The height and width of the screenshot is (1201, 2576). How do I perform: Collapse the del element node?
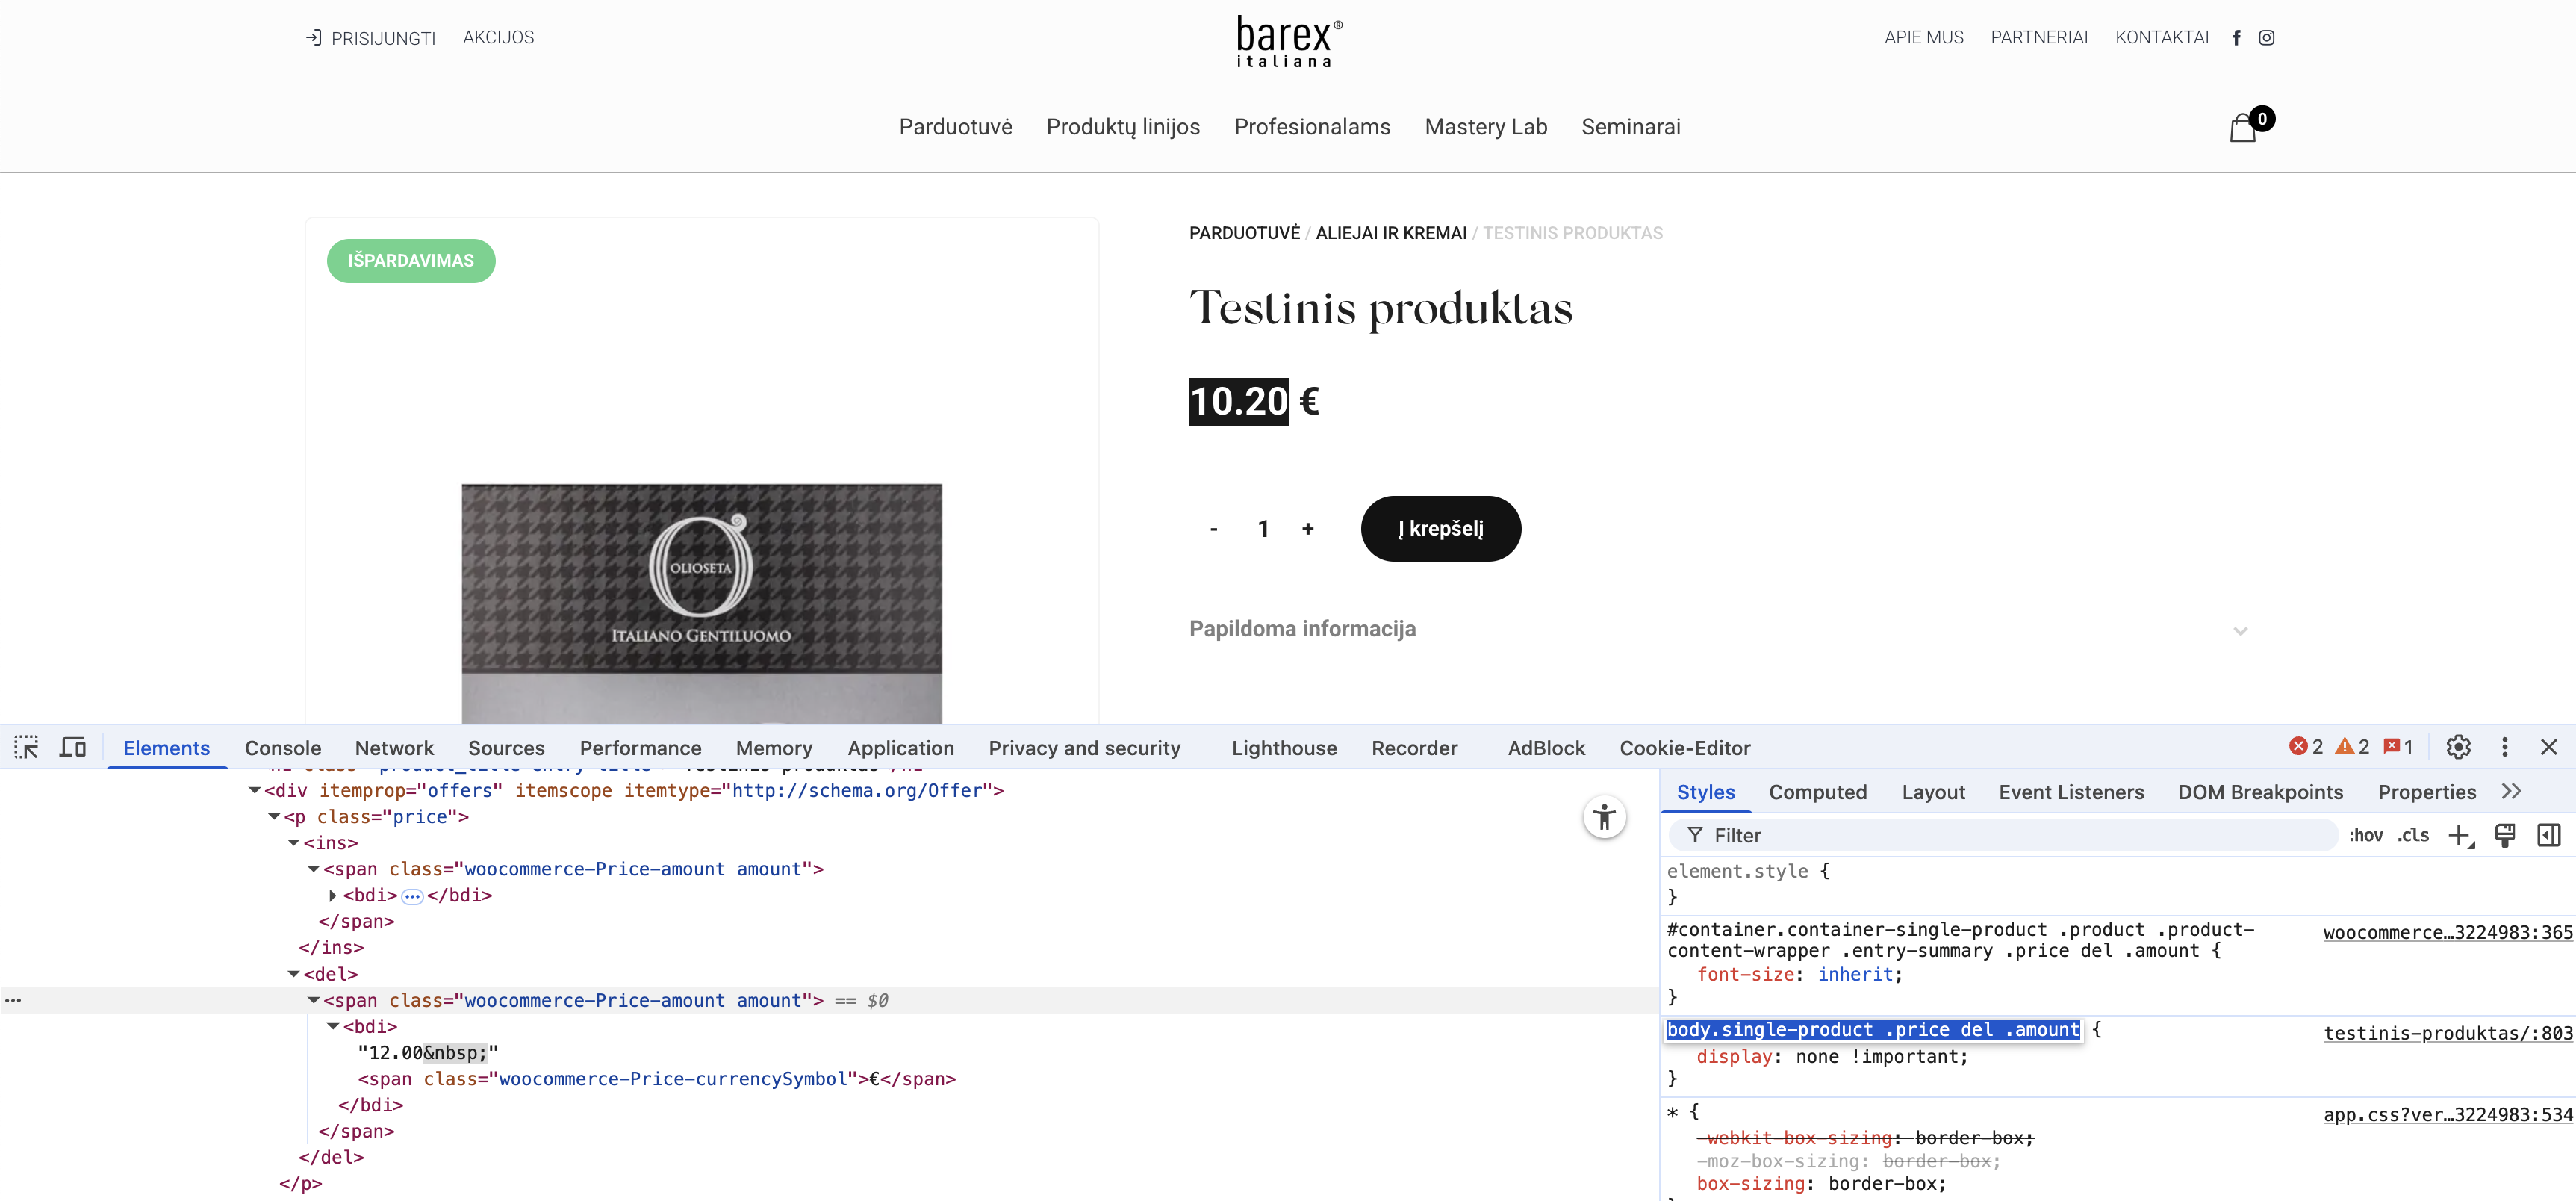click(x=294, y=974)
